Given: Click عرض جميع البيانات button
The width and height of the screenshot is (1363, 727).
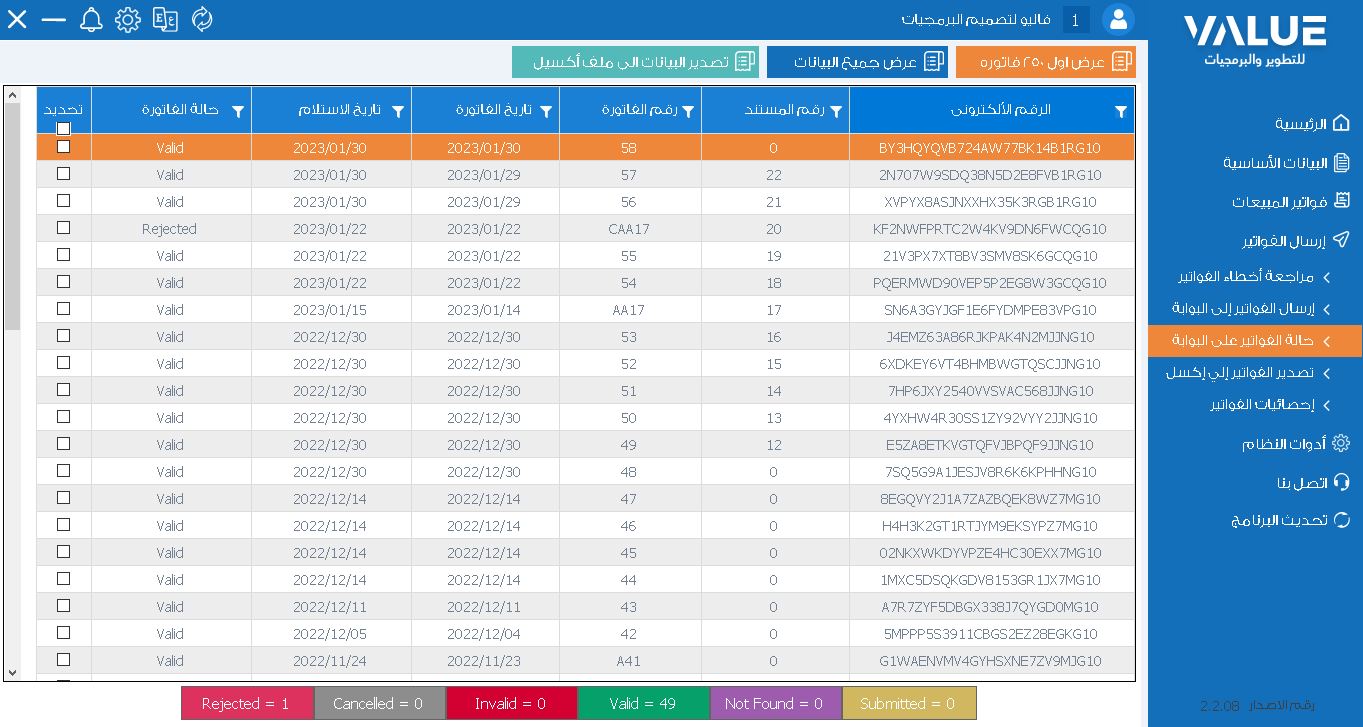Looking at the screenshot, I should 857,62.
